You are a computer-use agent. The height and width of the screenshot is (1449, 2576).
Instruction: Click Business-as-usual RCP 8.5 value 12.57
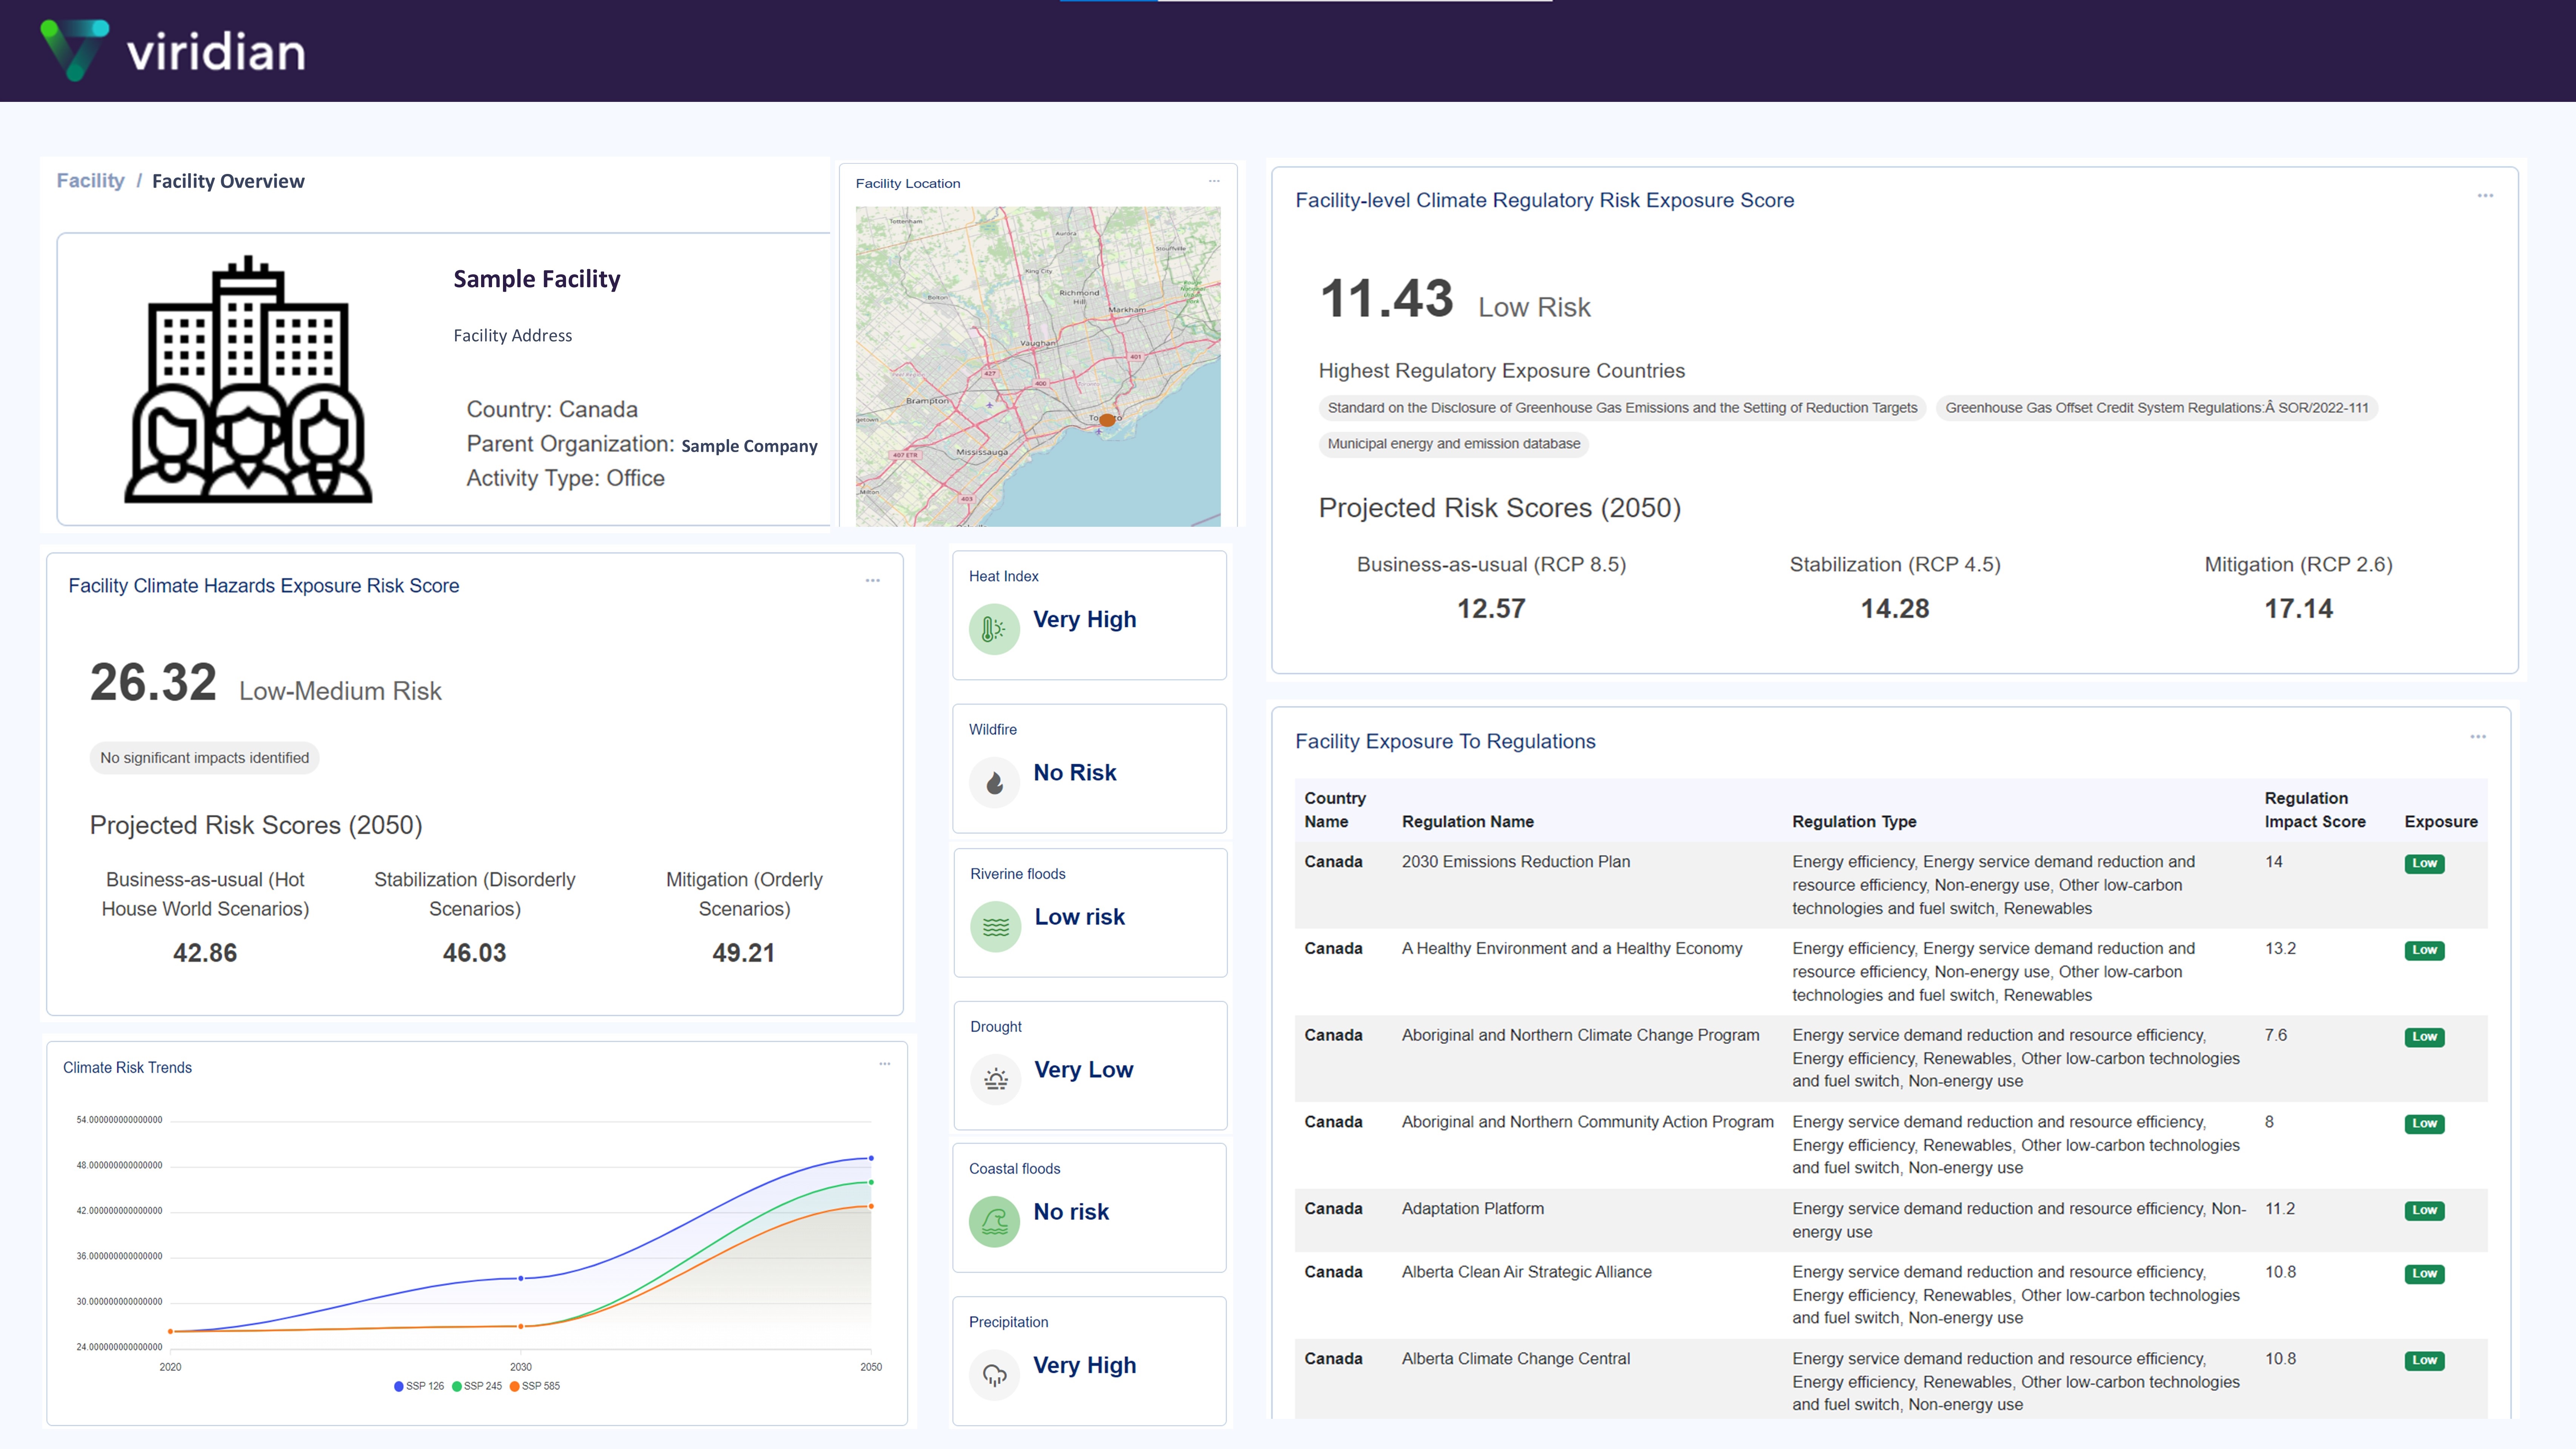tap(1491, 609)
